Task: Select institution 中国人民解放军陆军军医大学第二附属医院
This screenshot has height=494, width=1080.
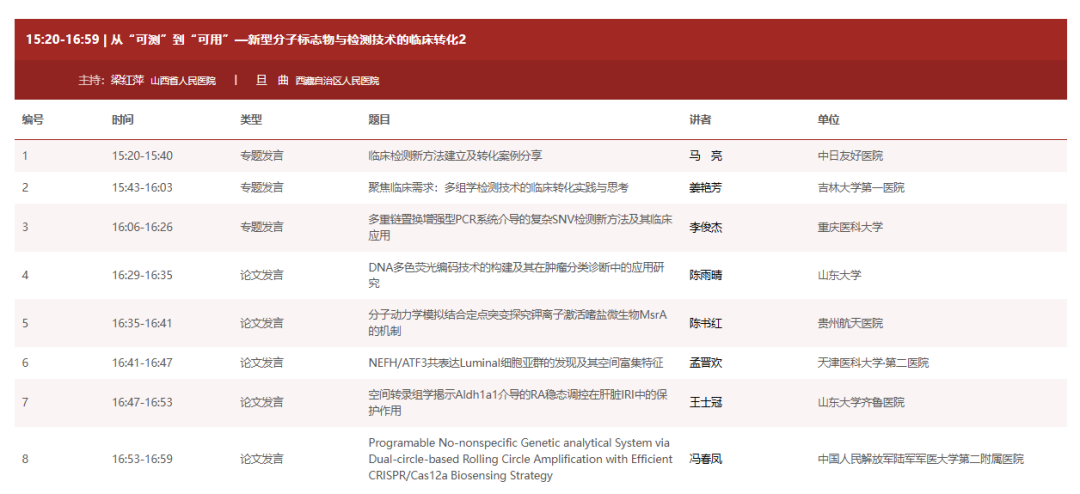Action: [921, 459]
